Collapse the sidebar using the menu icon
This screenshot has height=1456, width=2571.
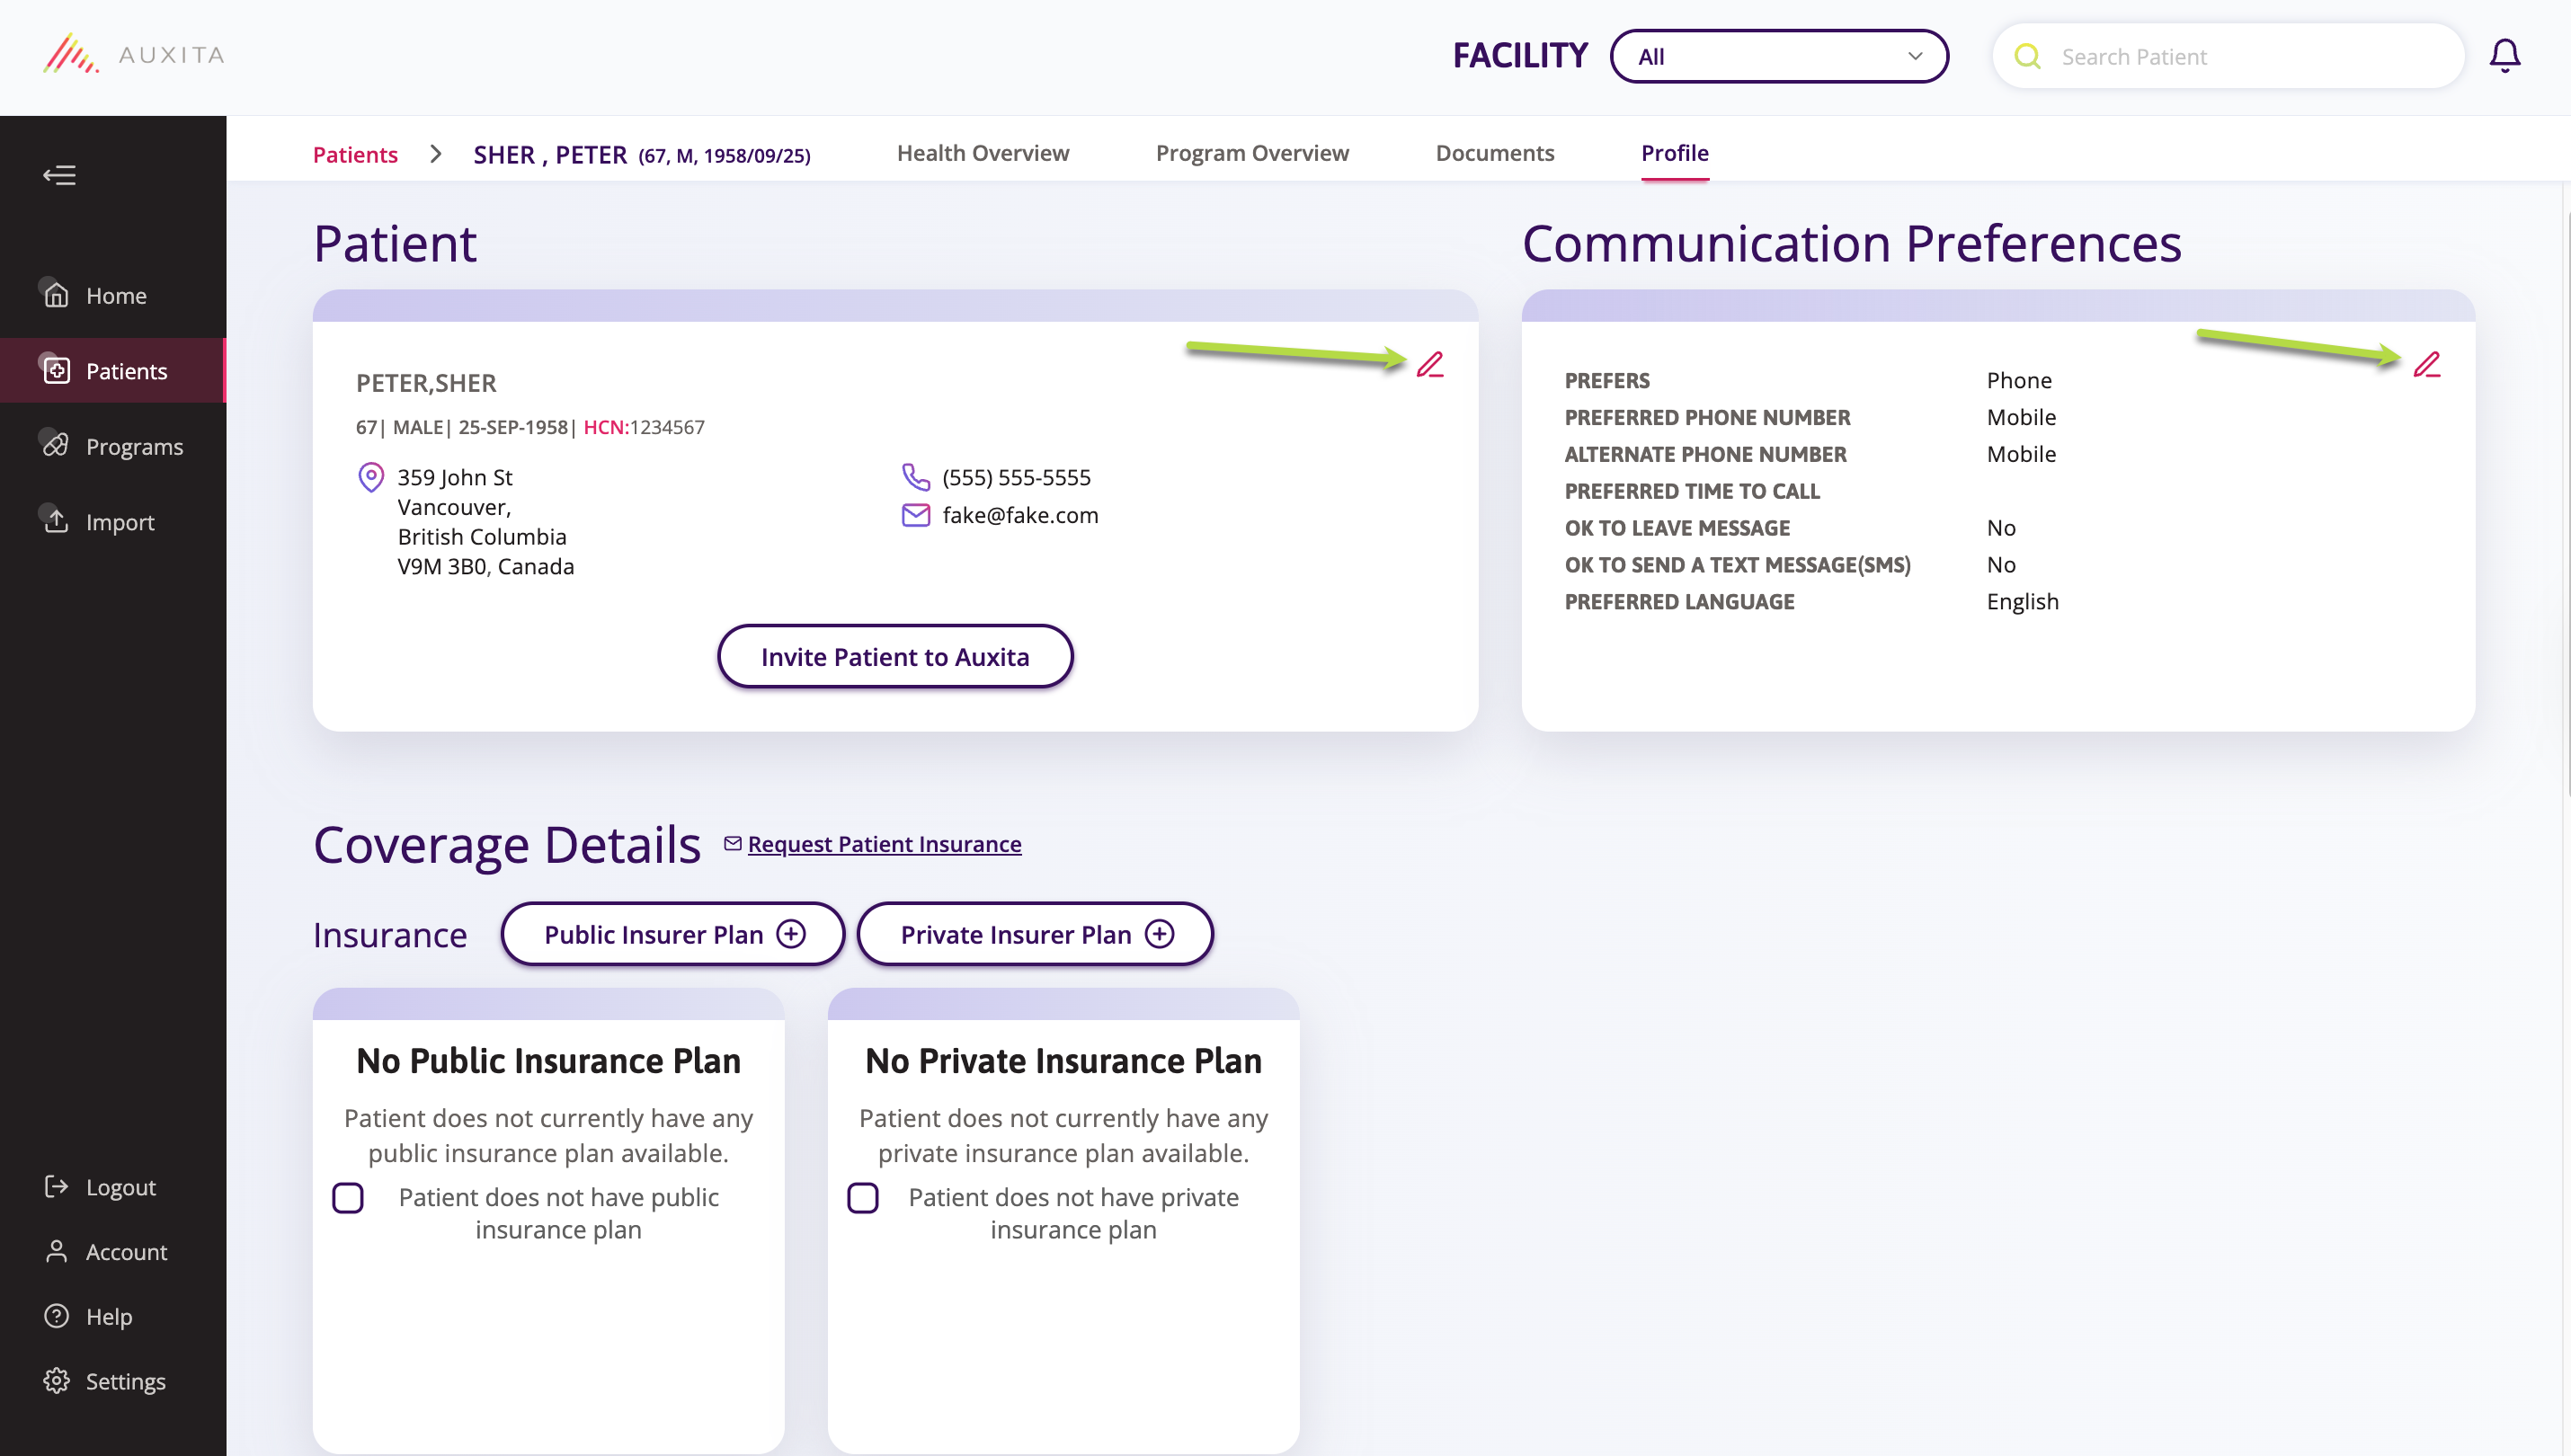pos(59,175)
